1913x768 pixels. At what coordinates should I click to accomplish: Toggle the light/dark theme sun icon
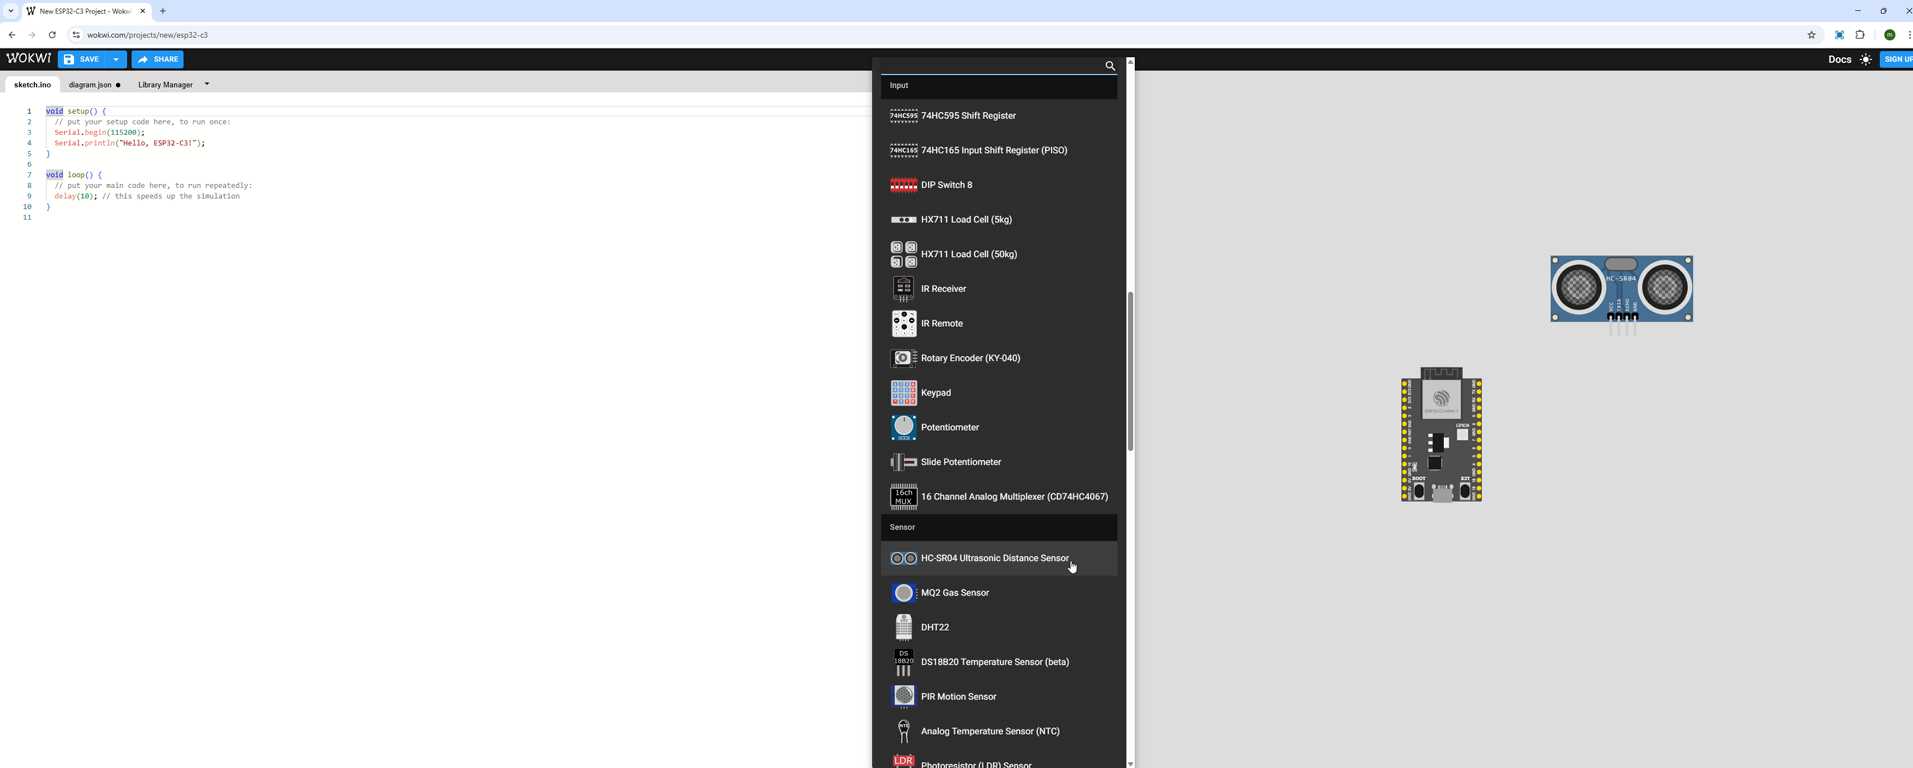pos(1866,59)
